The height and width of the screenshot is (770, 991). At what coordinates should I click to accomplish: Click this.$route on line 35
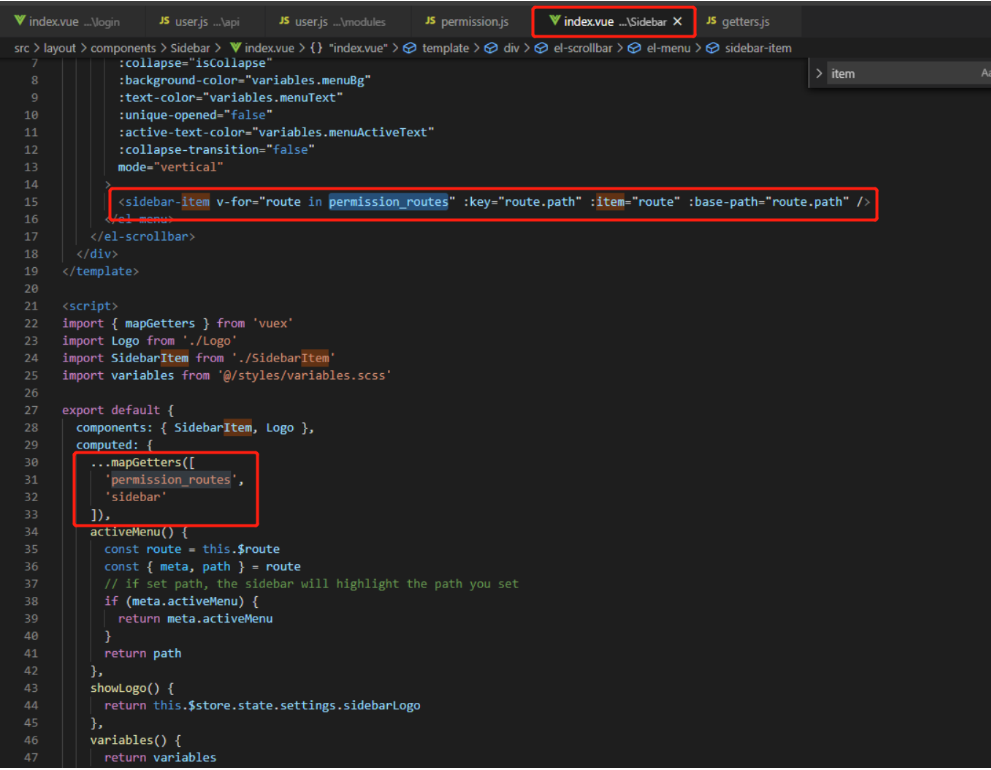pyautogui.click(x=241, y=549)
